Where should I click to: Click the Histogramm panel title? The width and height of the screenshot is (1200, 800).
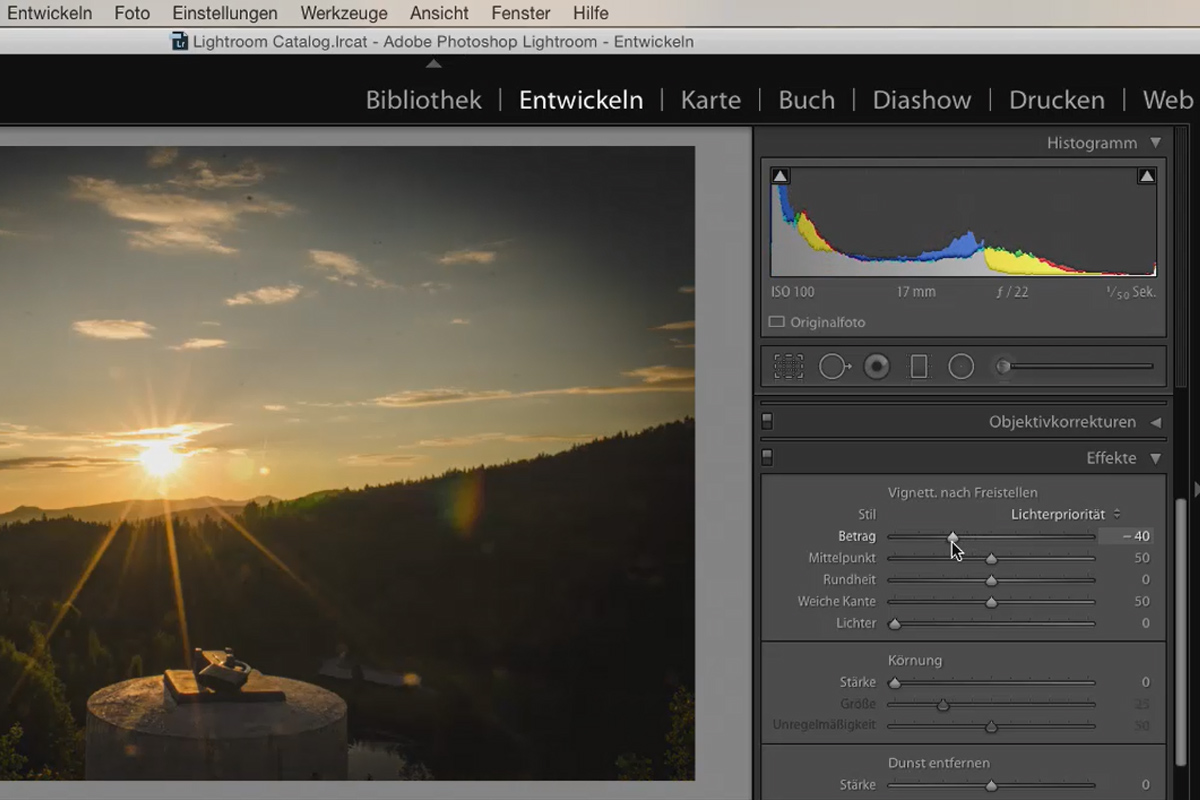pyautogui.click(x=1091, y=143)
